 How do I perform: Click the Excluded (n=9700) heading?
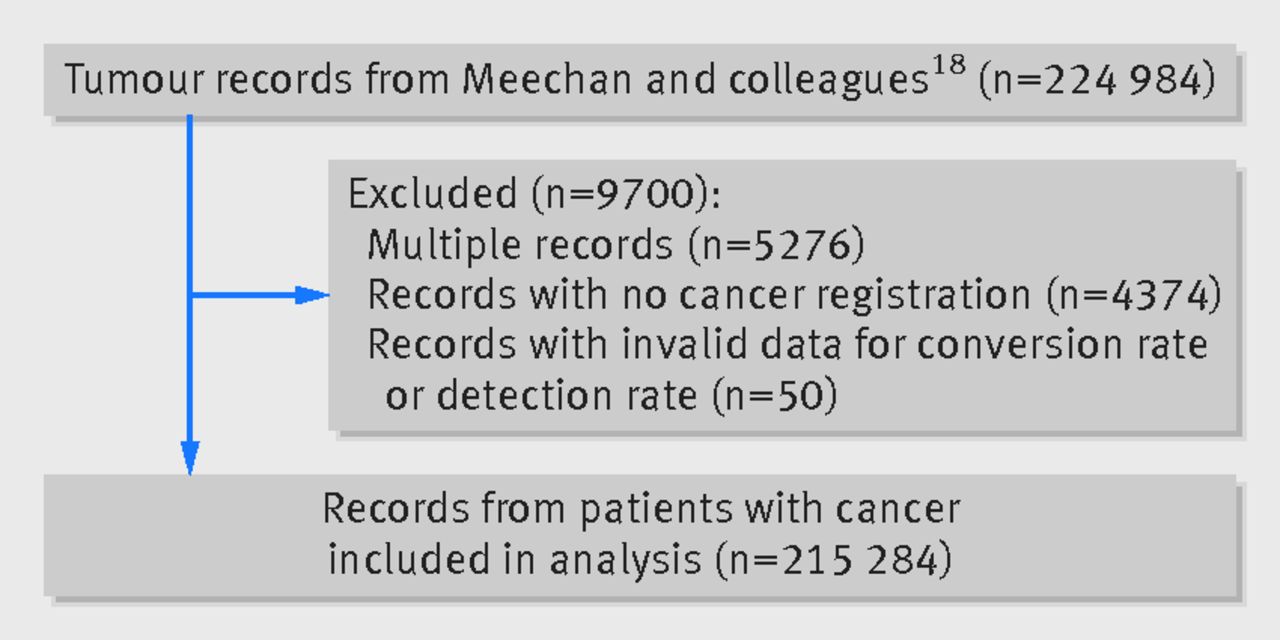534,193
